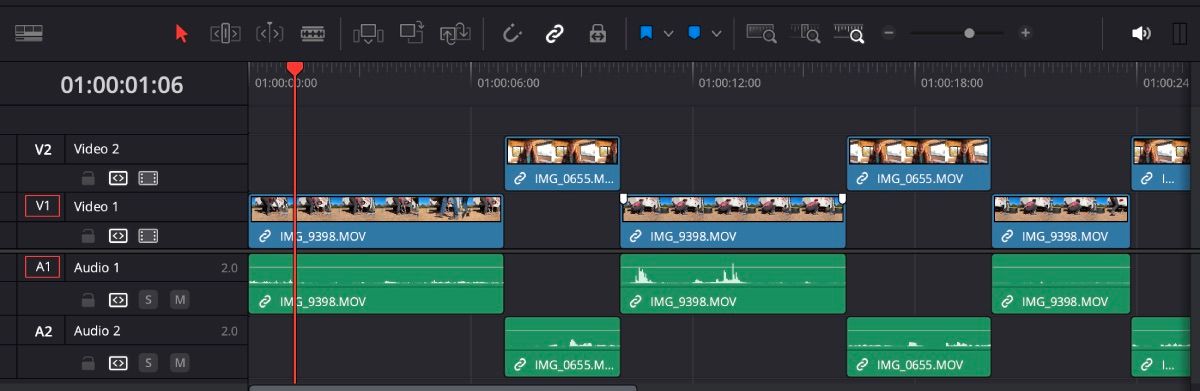Disable the Video 2 track filmstrip icon
1200x391 pixels.
click(148, 178)
